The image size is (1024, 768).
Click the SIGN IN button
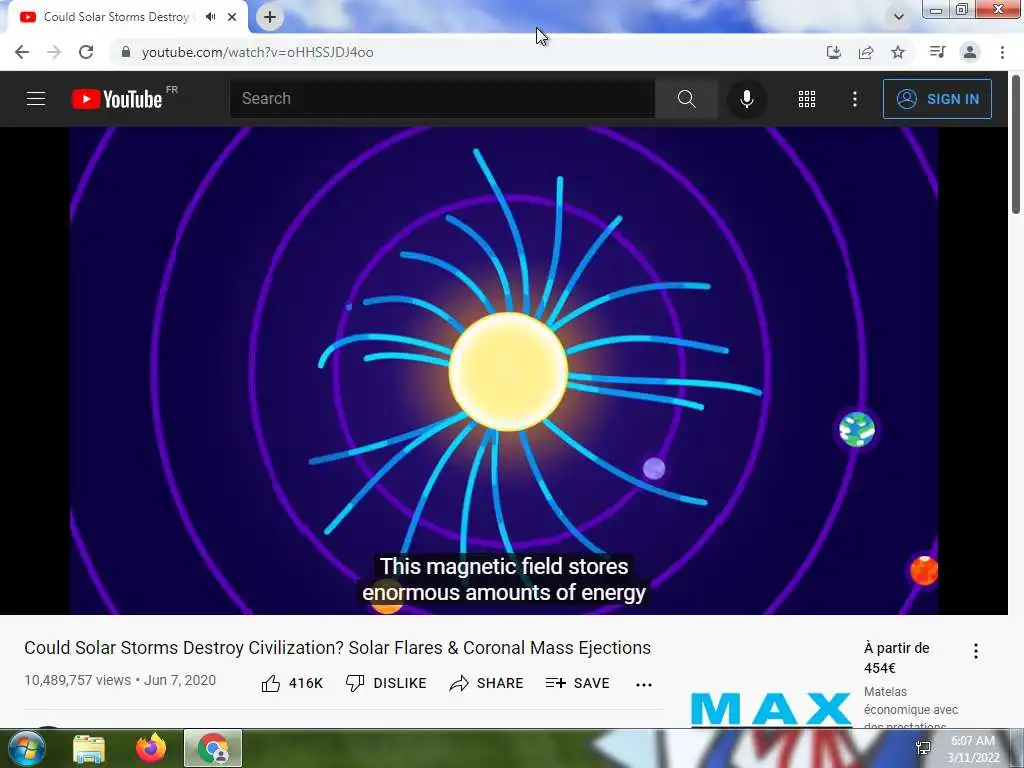pos(937,99)
